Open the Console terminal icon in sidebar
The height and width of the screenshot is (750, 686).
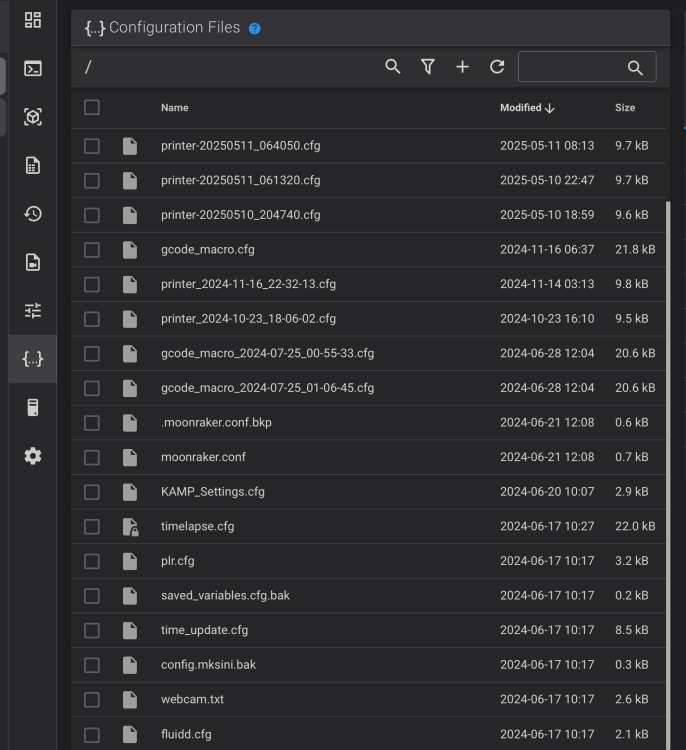[33, 69]
